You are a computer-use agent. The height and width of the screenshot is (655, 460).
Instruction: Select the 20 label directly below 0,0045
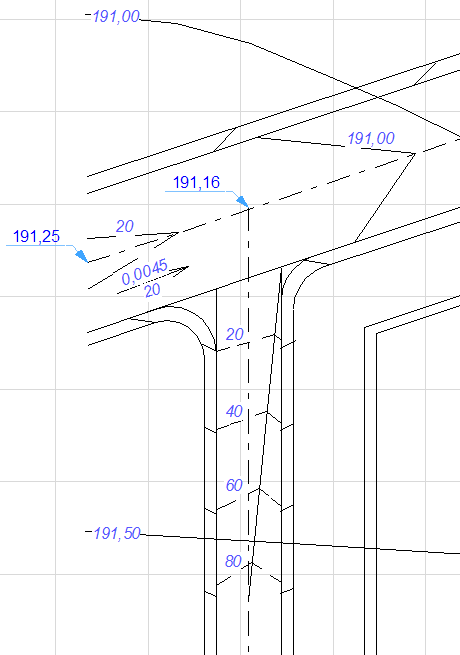[x=152, y=290]
